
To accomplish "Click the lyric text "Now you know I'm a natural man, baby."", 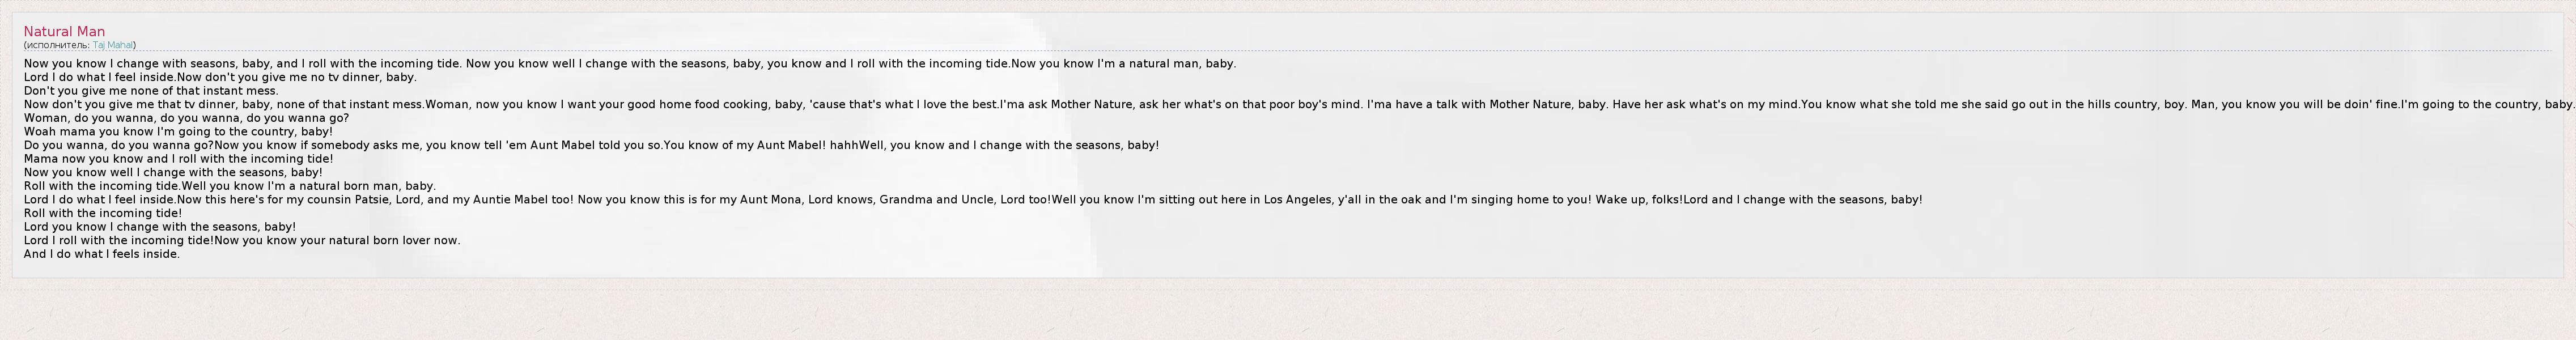I will pyautogui.click(x=1123, y=64).
